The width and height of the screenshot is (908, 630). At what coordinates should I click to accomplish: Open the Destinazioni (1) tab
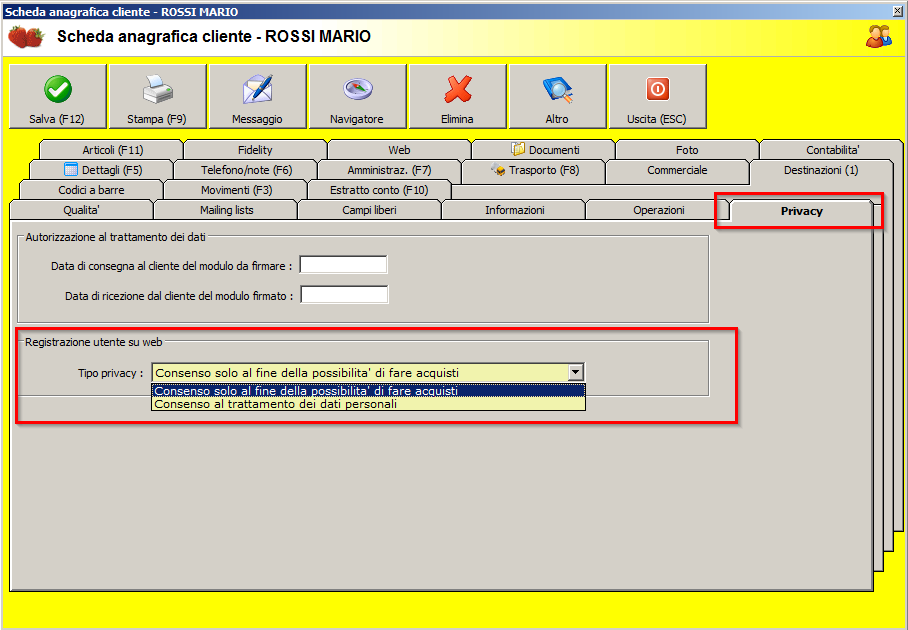(x=821, y=170)
